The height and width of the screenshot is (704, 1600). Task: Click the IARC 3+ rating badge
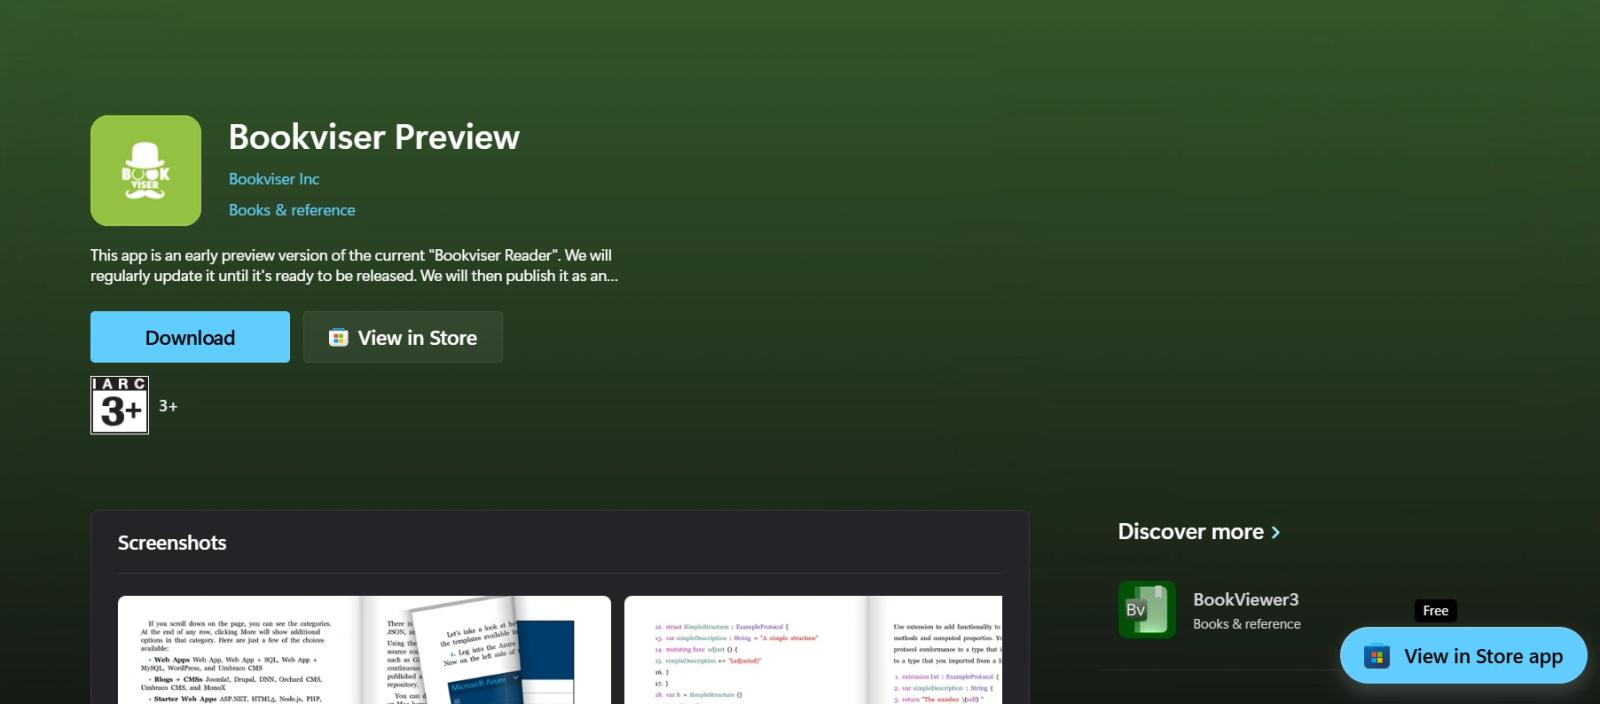120,405
